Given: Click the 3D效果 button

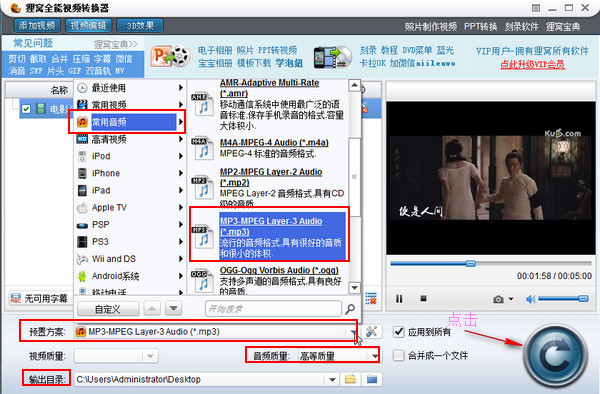Looking at the screenshot, I should (x=140, y=26).
